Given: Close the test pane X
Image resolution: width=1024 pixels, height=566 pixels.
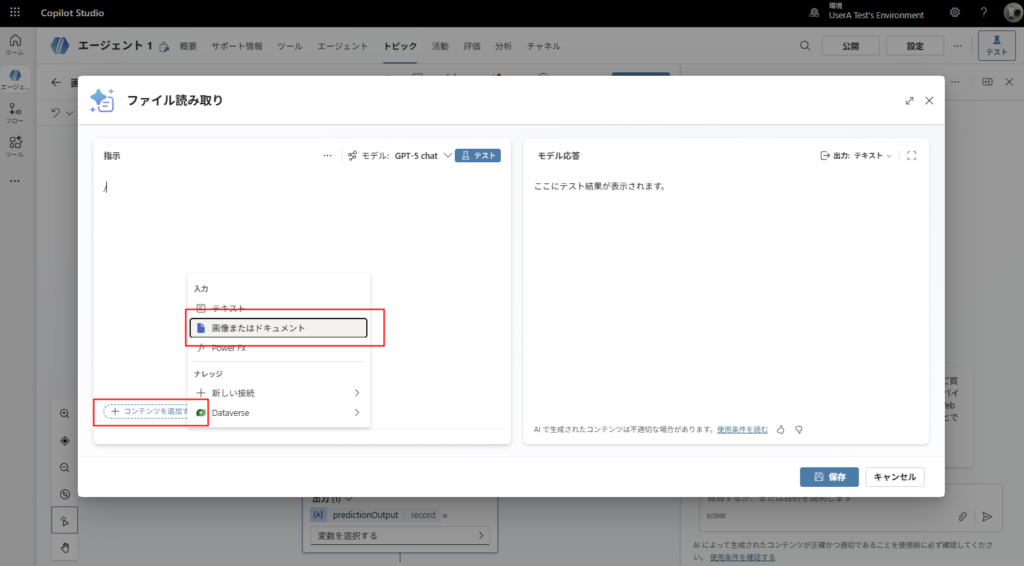Looking at the screenshot, I should pyautogui.click(x=1009, y=82).
